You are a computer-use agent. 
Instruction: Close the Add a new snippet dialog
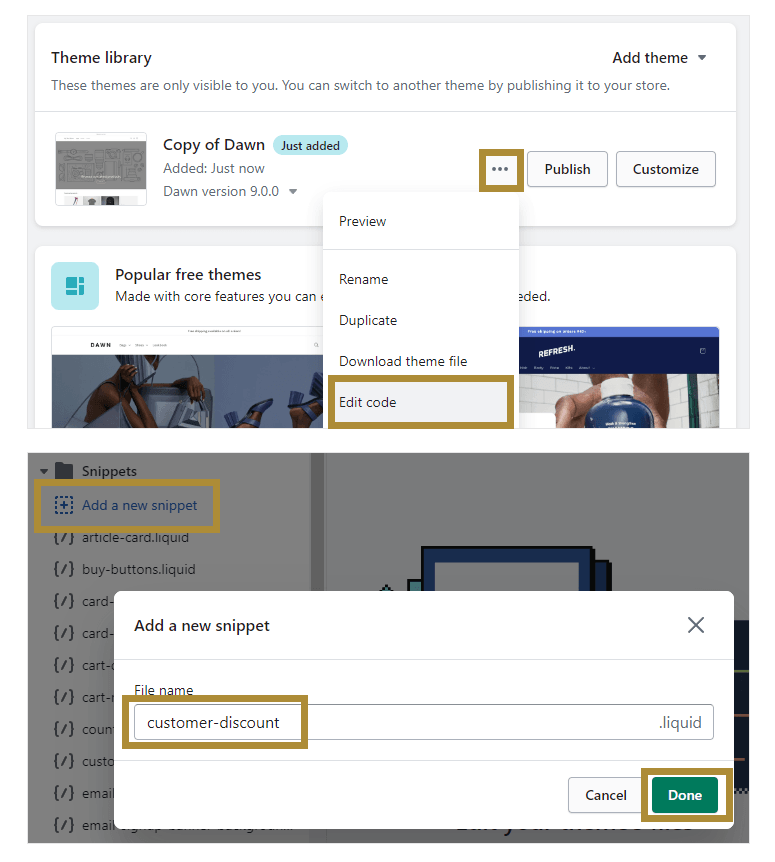click(x=696, y=625)
